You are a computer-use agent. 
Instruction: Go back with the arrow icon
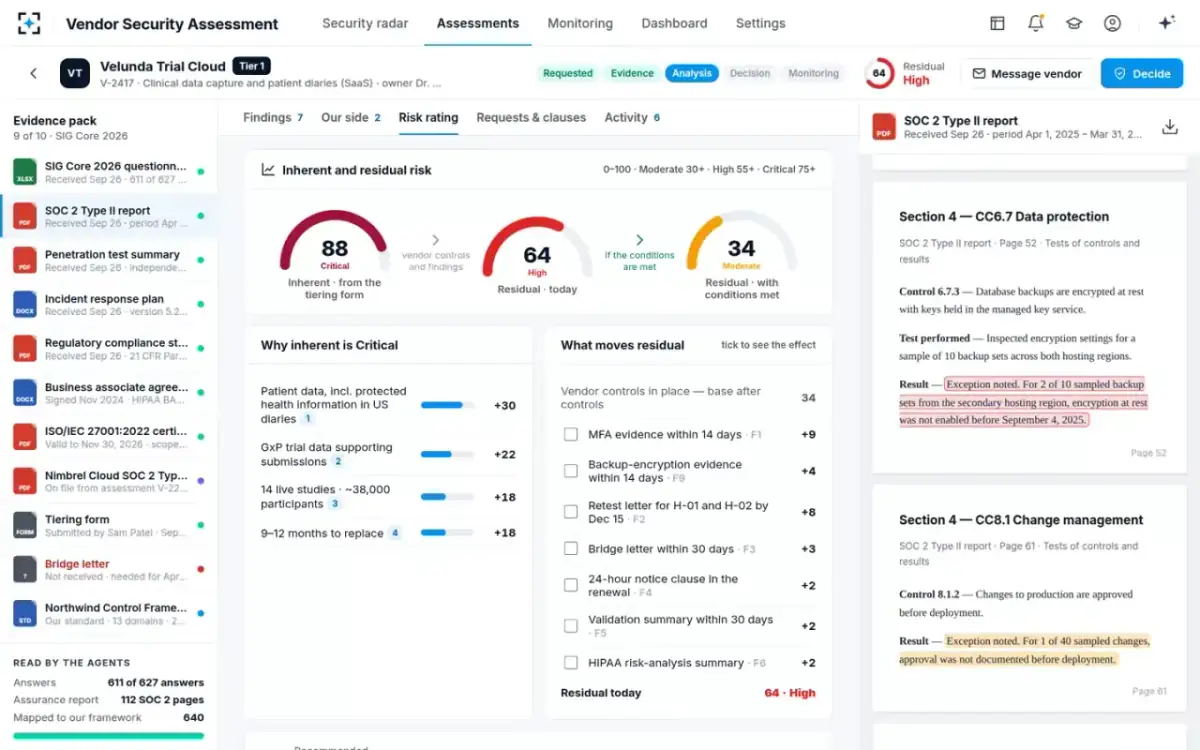point(33,73)
